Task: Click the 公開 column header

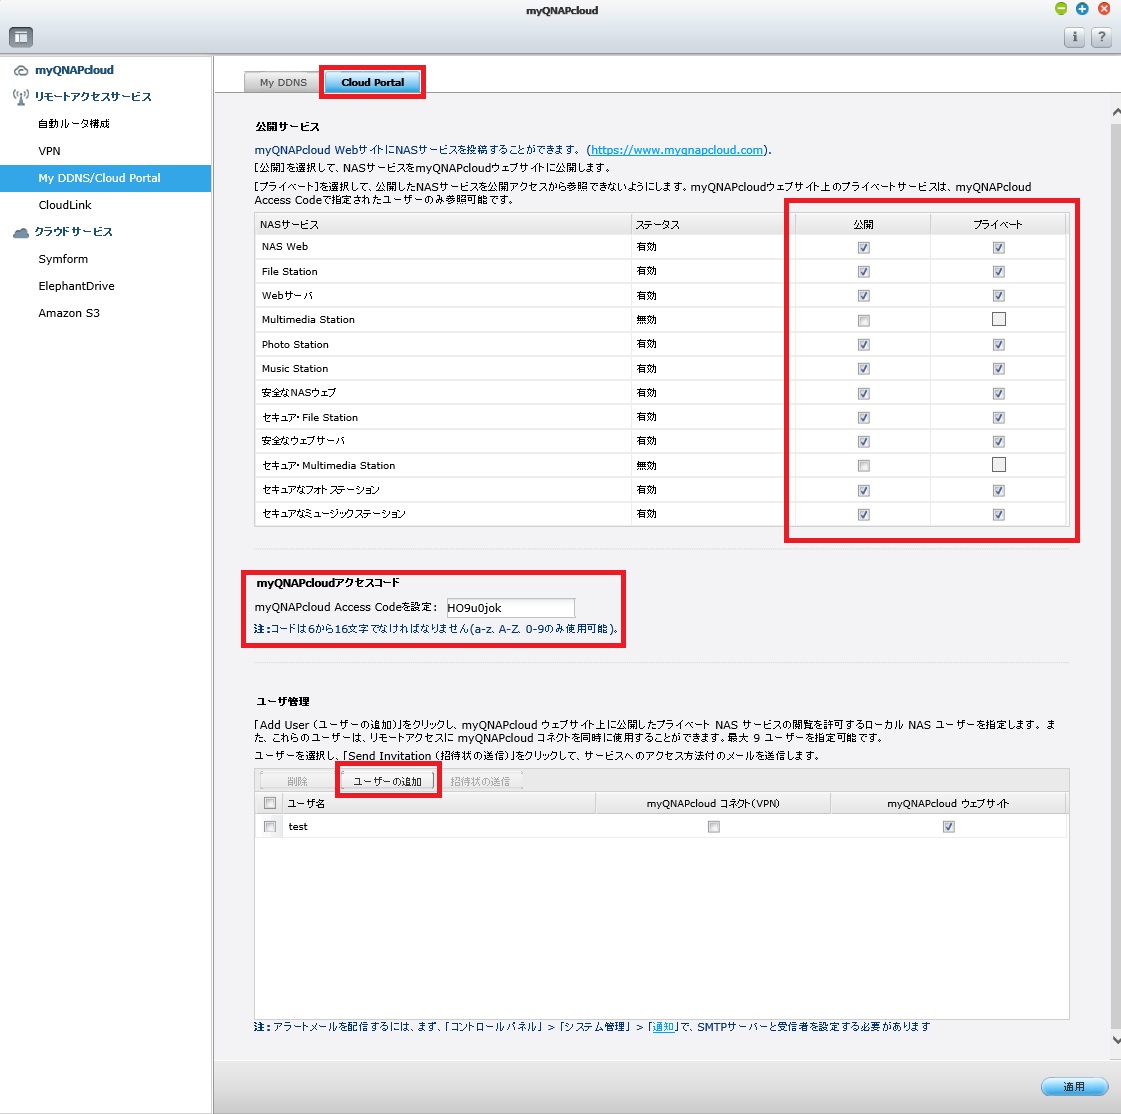Action: pyautogui.click(x=863, y=225)
